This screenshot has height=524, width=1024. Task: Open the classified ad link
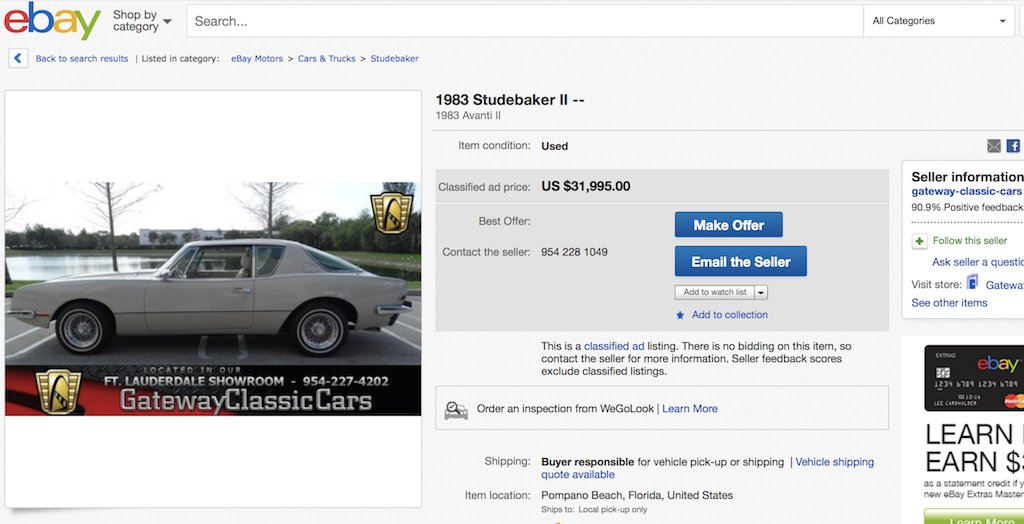(x=614, y=346)
